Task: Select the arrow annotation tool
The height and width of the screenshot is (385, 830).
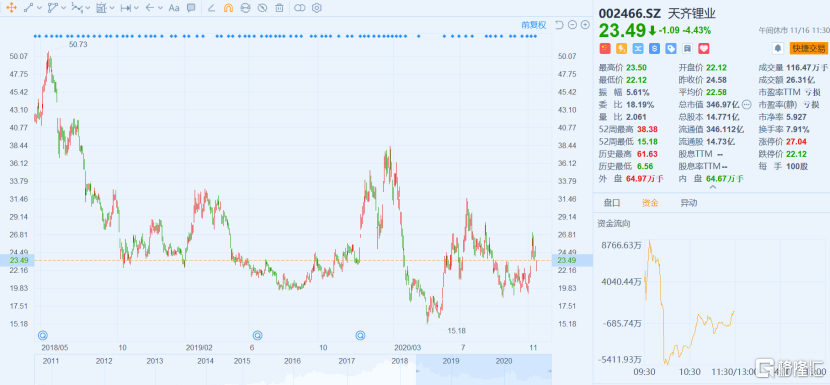Action: 150,8
